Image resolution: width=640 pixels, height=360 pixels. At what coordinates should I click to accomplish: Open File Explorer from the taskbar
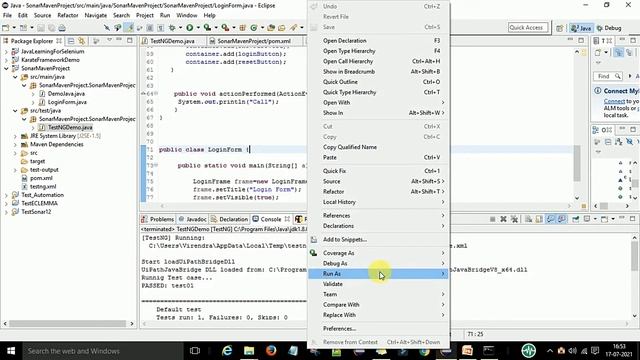[249, 351]
